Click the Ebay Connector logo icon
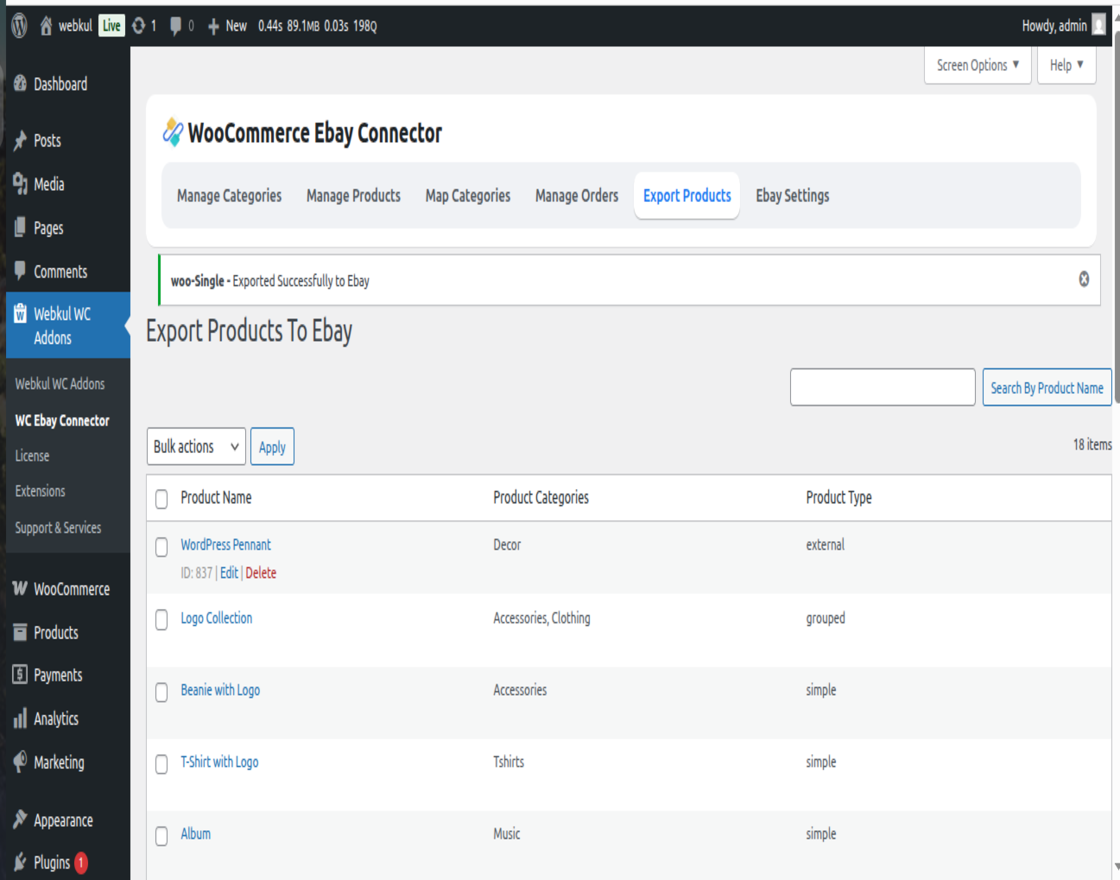Viewport: 1120px width, 880px height. tap(172, 132)
